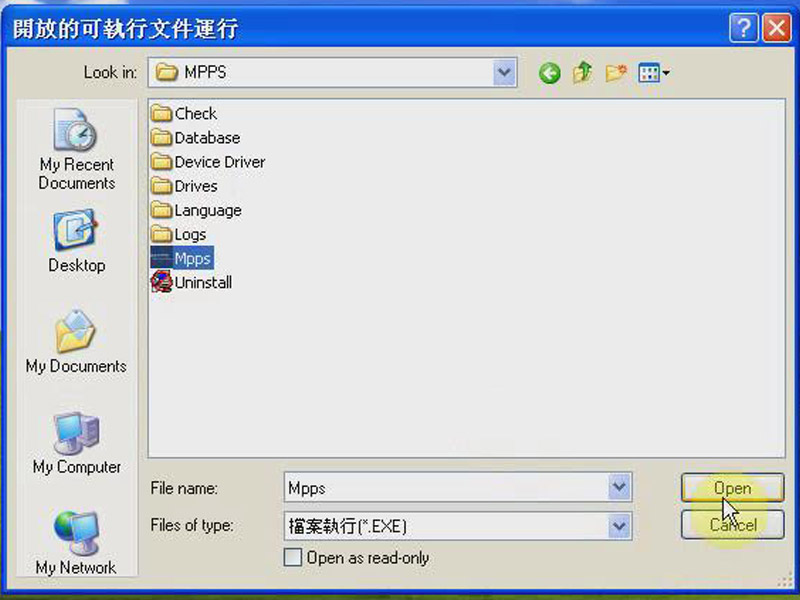Select the Language folder icon
The height and width of the screenshot is (600, 800).
(161, 210)
